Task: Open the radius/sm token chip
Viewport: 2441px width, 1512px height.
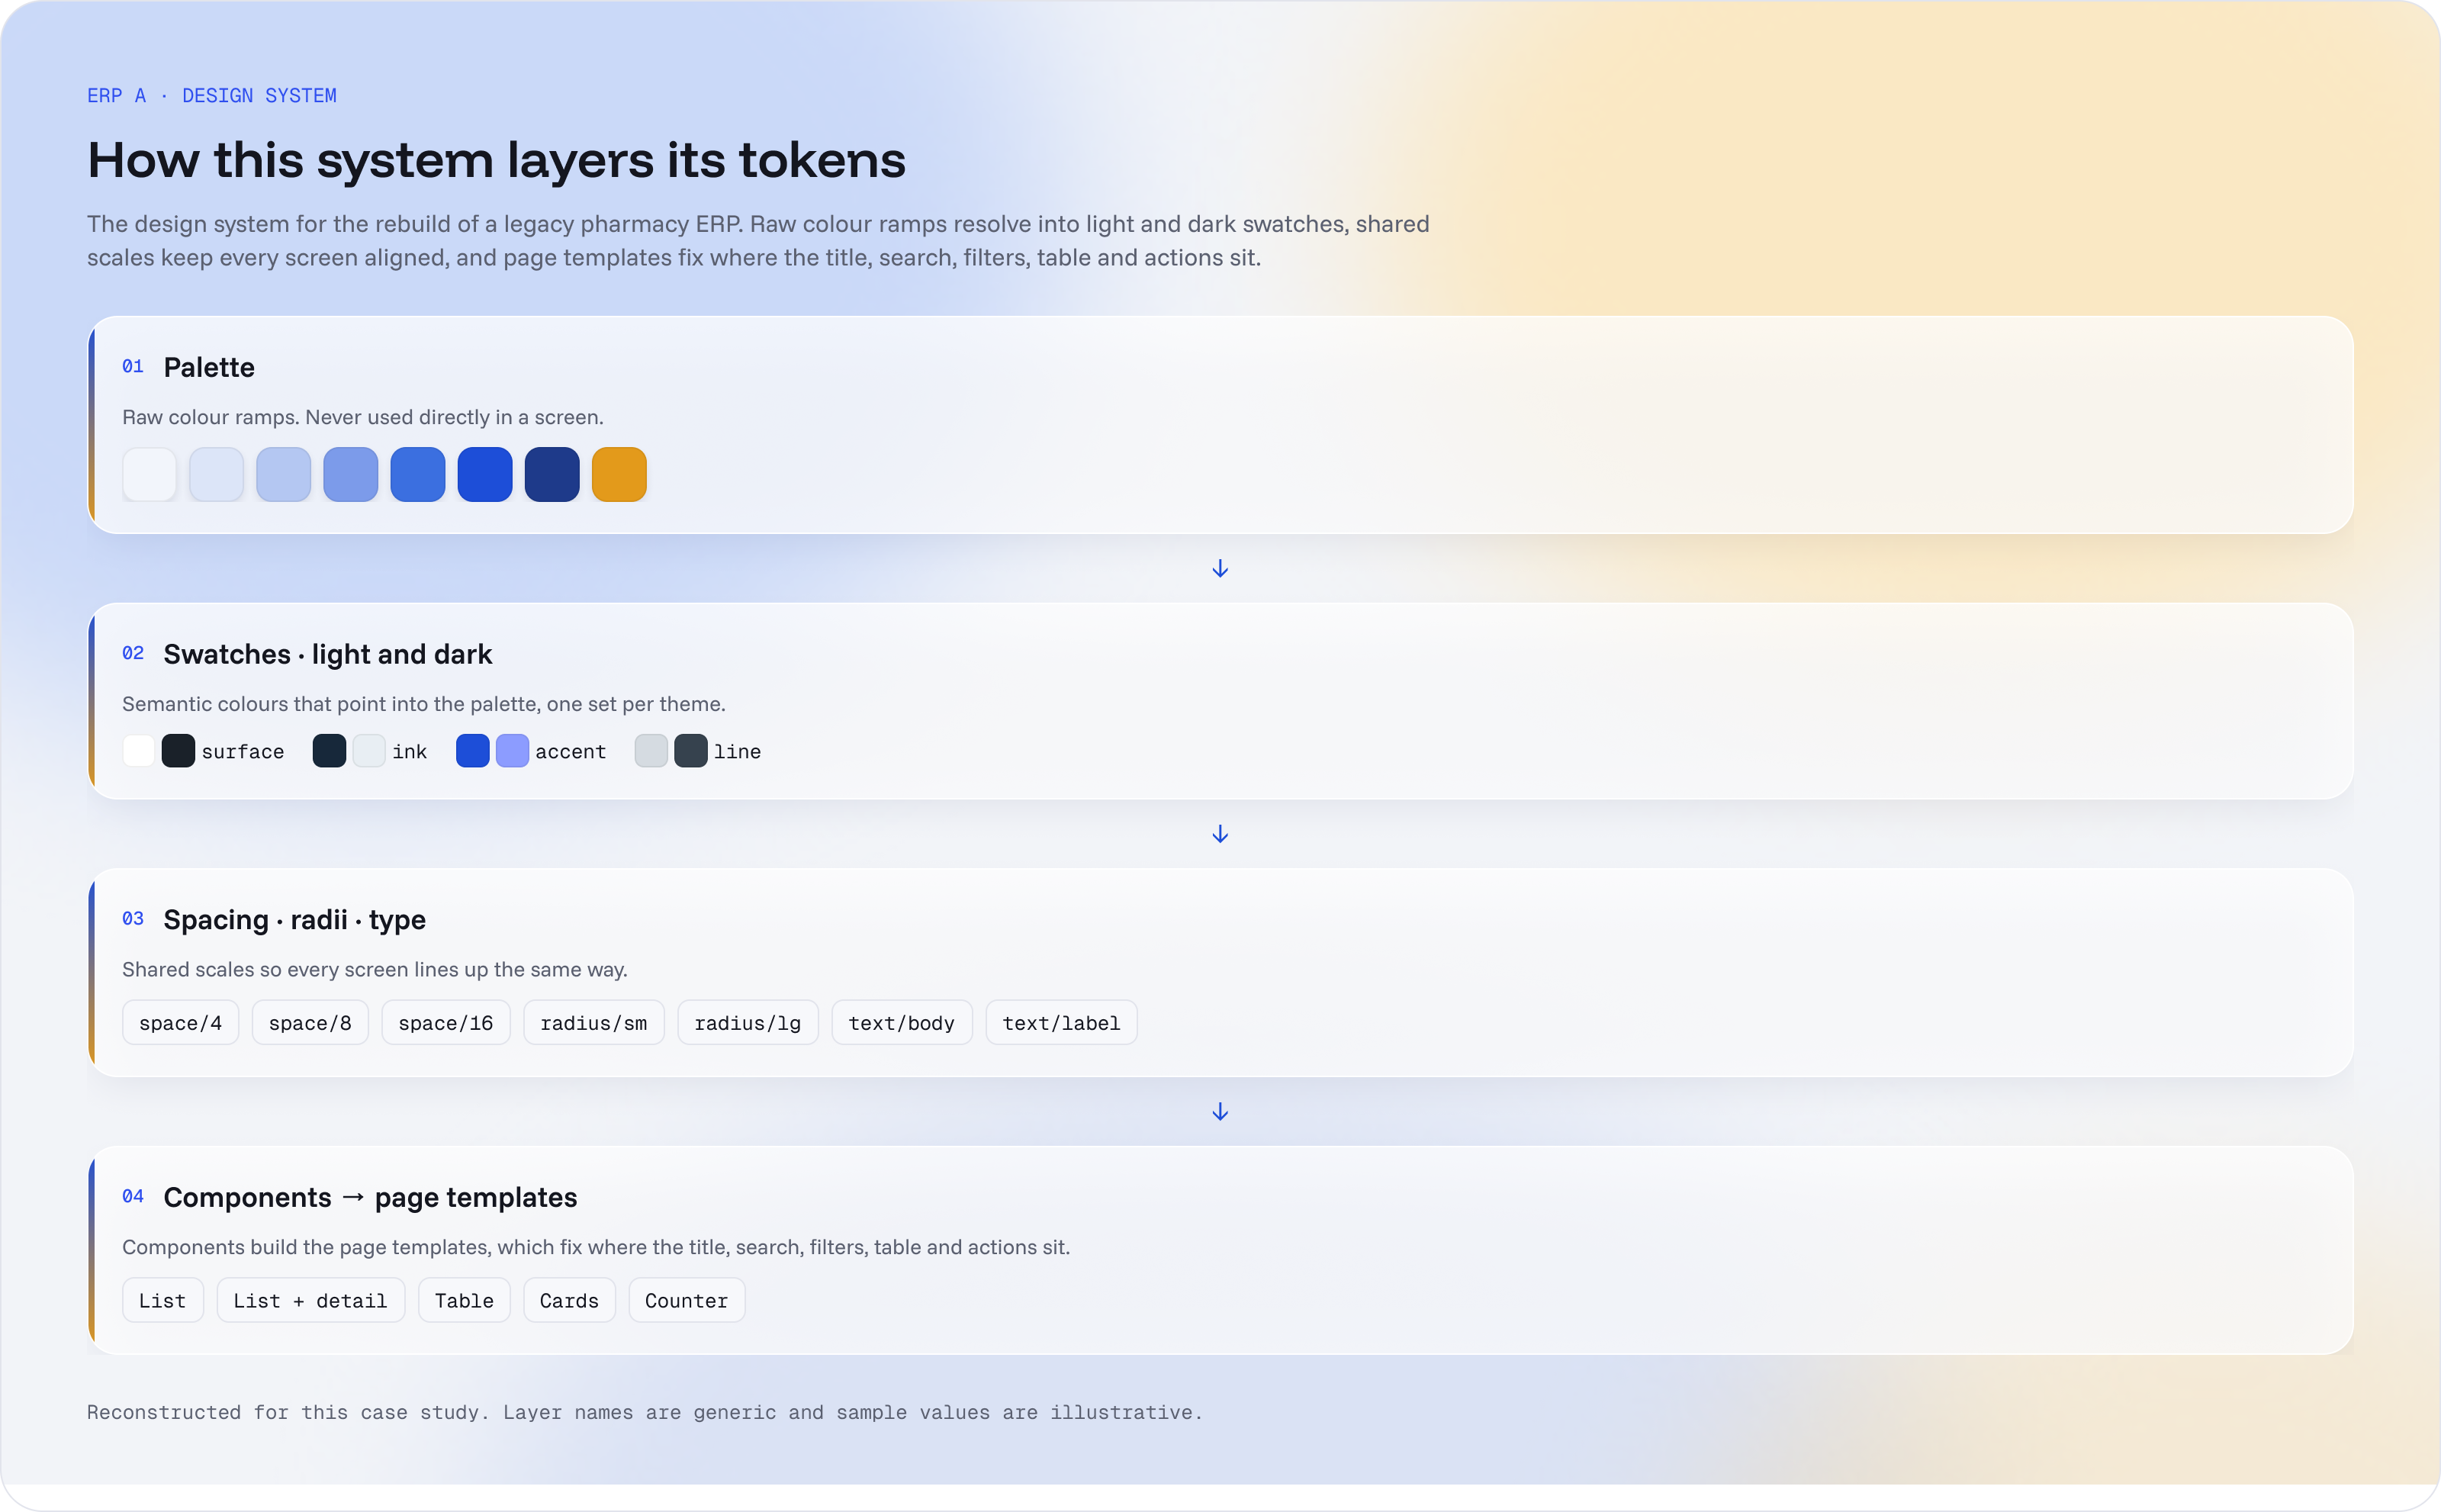Action: click(594, 1023)
